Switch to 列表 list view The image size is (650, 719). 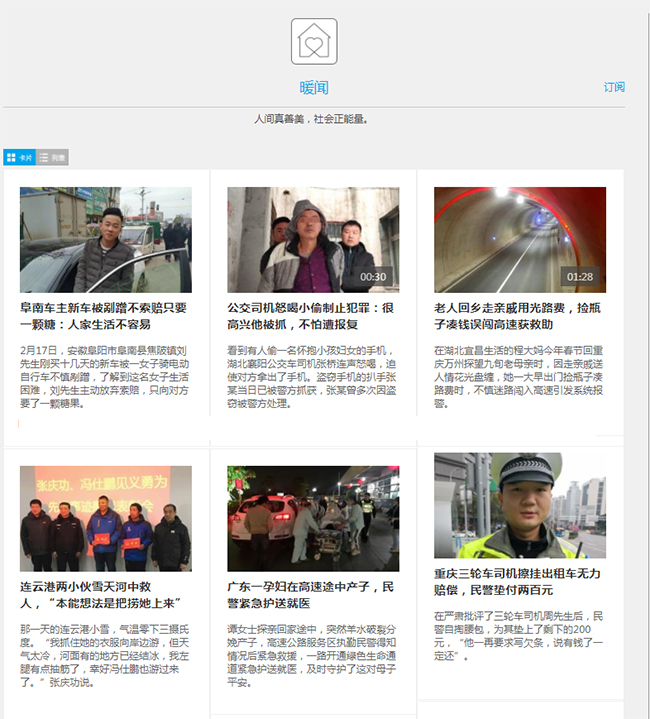point(53,158)
